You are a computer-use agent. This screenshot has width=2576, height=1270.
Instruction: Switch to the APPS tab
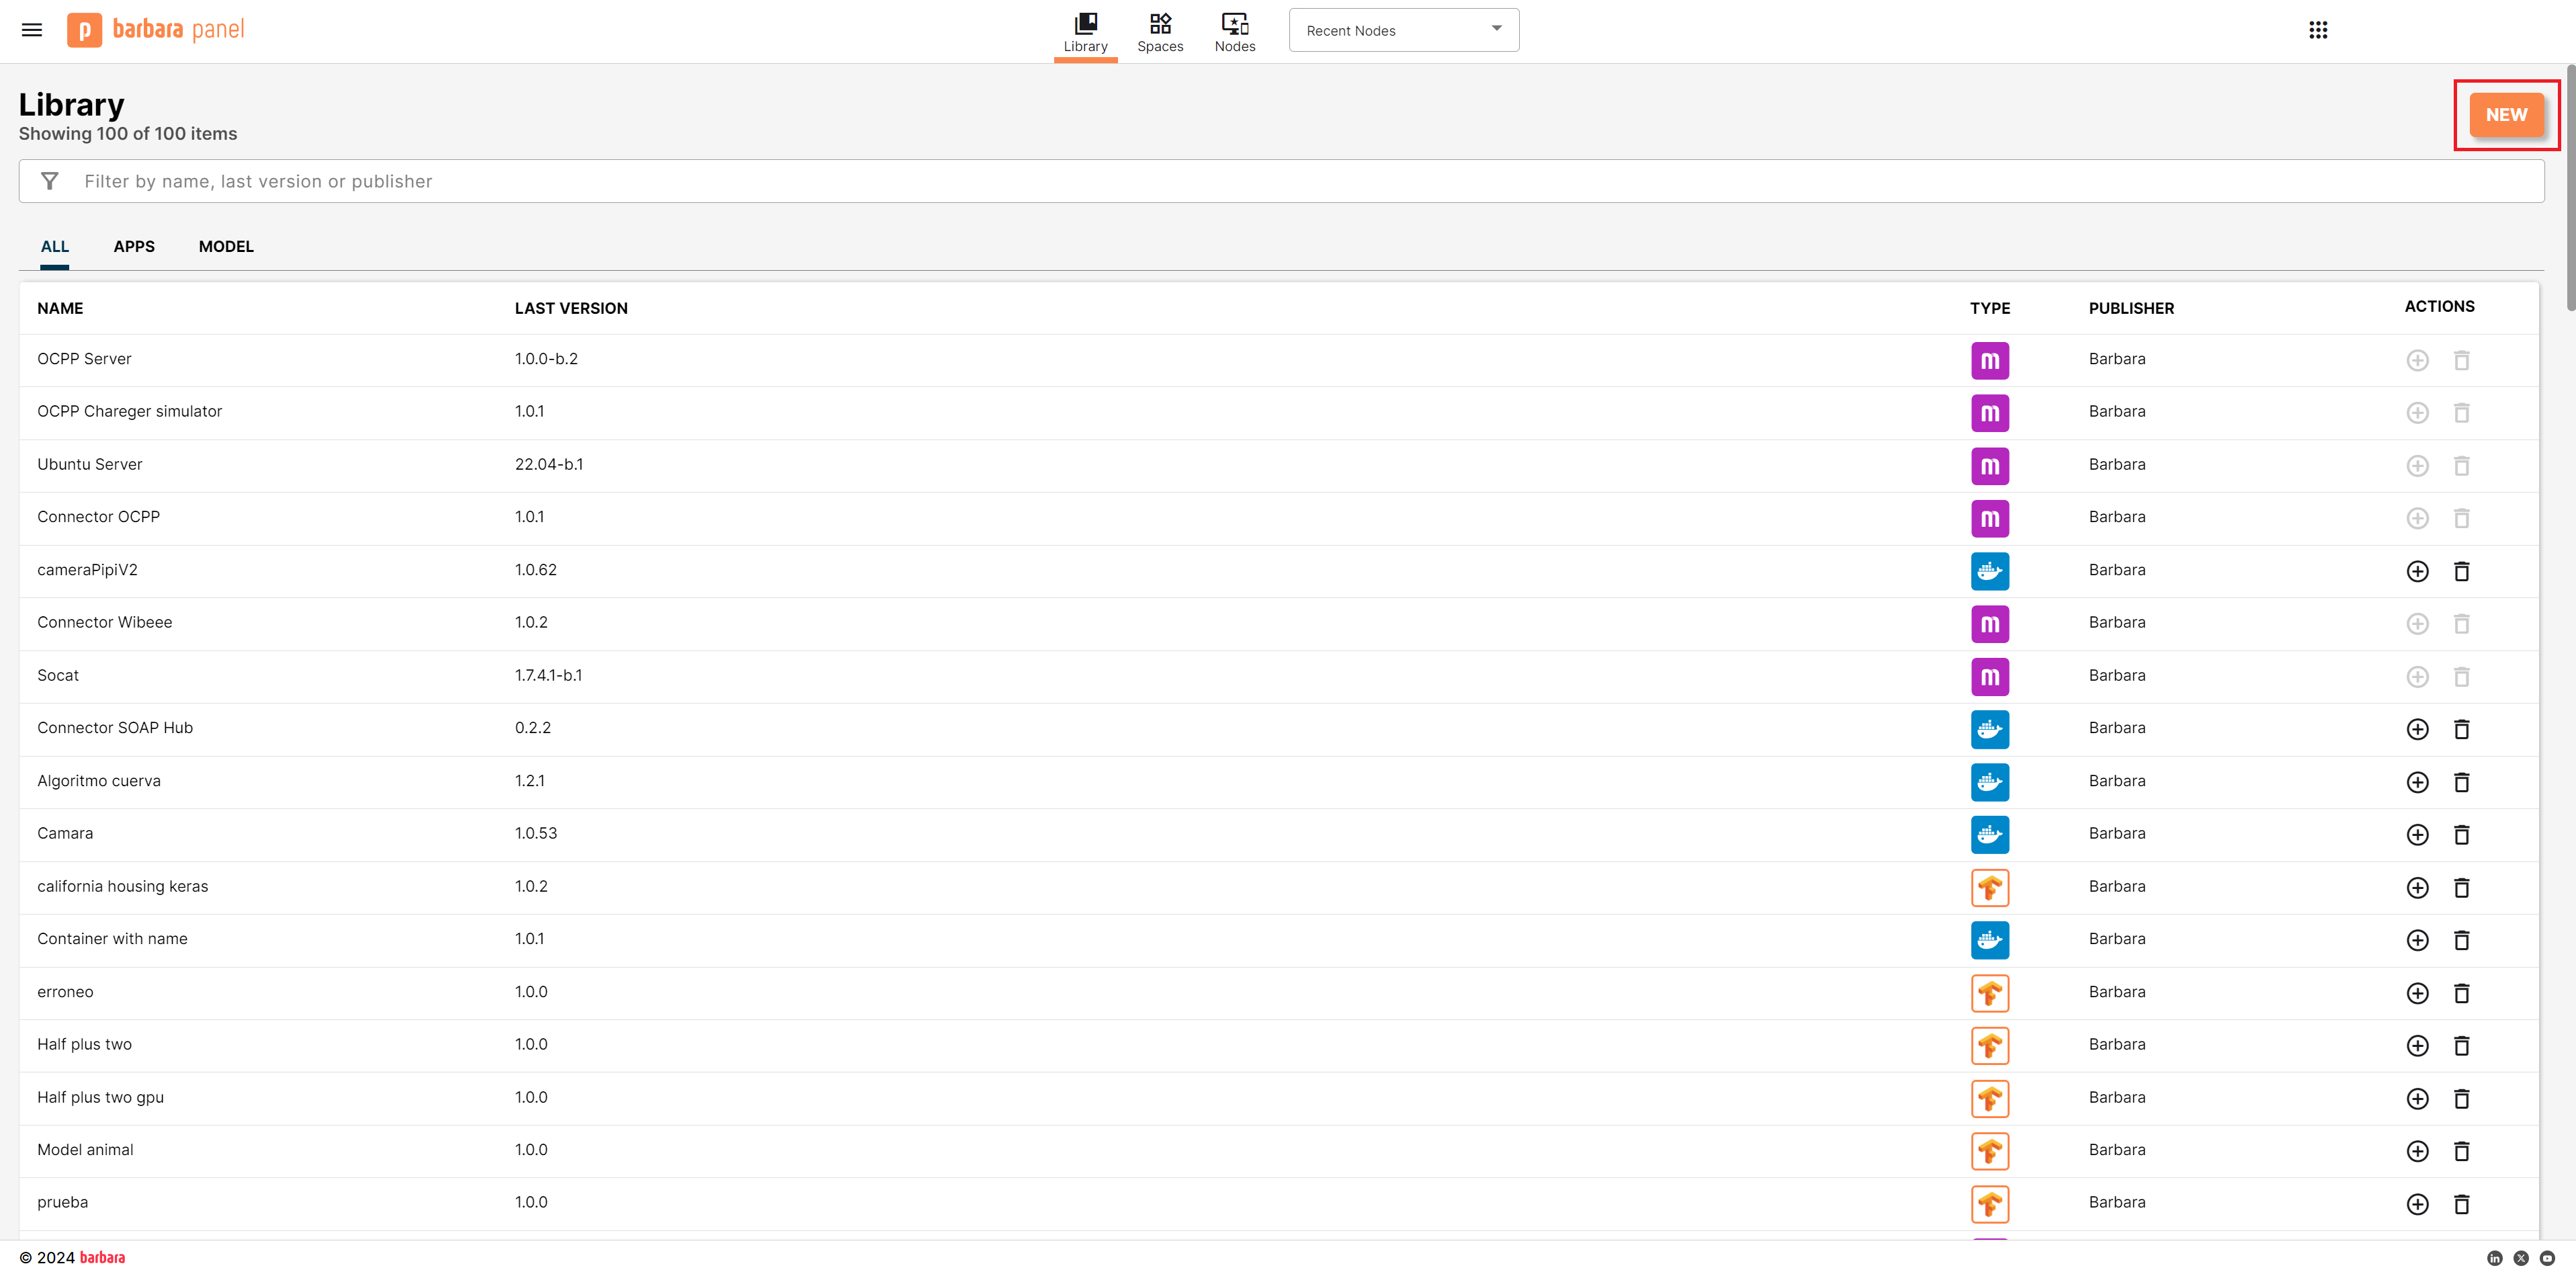point(134,246)
